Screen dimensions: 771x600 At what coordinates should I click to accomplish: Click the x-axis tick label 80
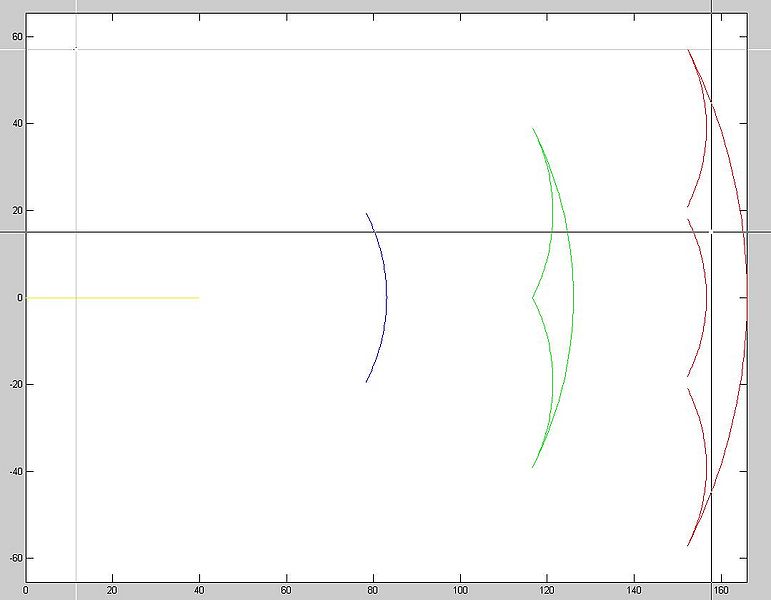tap(373, 590)
